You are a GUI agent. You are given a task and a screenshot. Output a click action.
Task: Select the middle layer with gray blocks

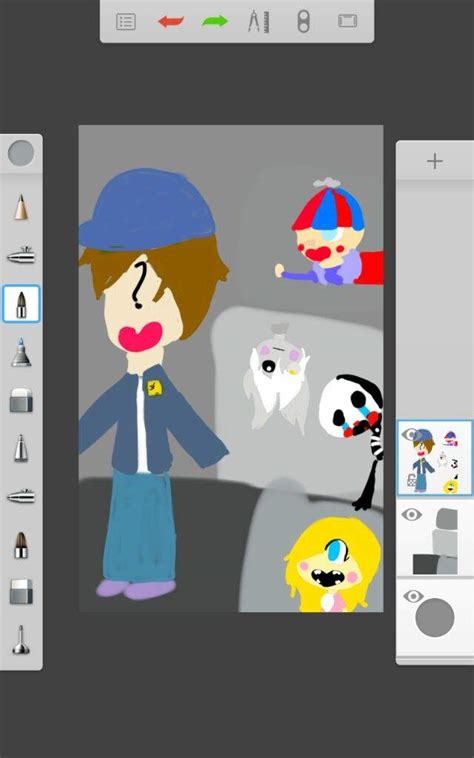(435, 539)
